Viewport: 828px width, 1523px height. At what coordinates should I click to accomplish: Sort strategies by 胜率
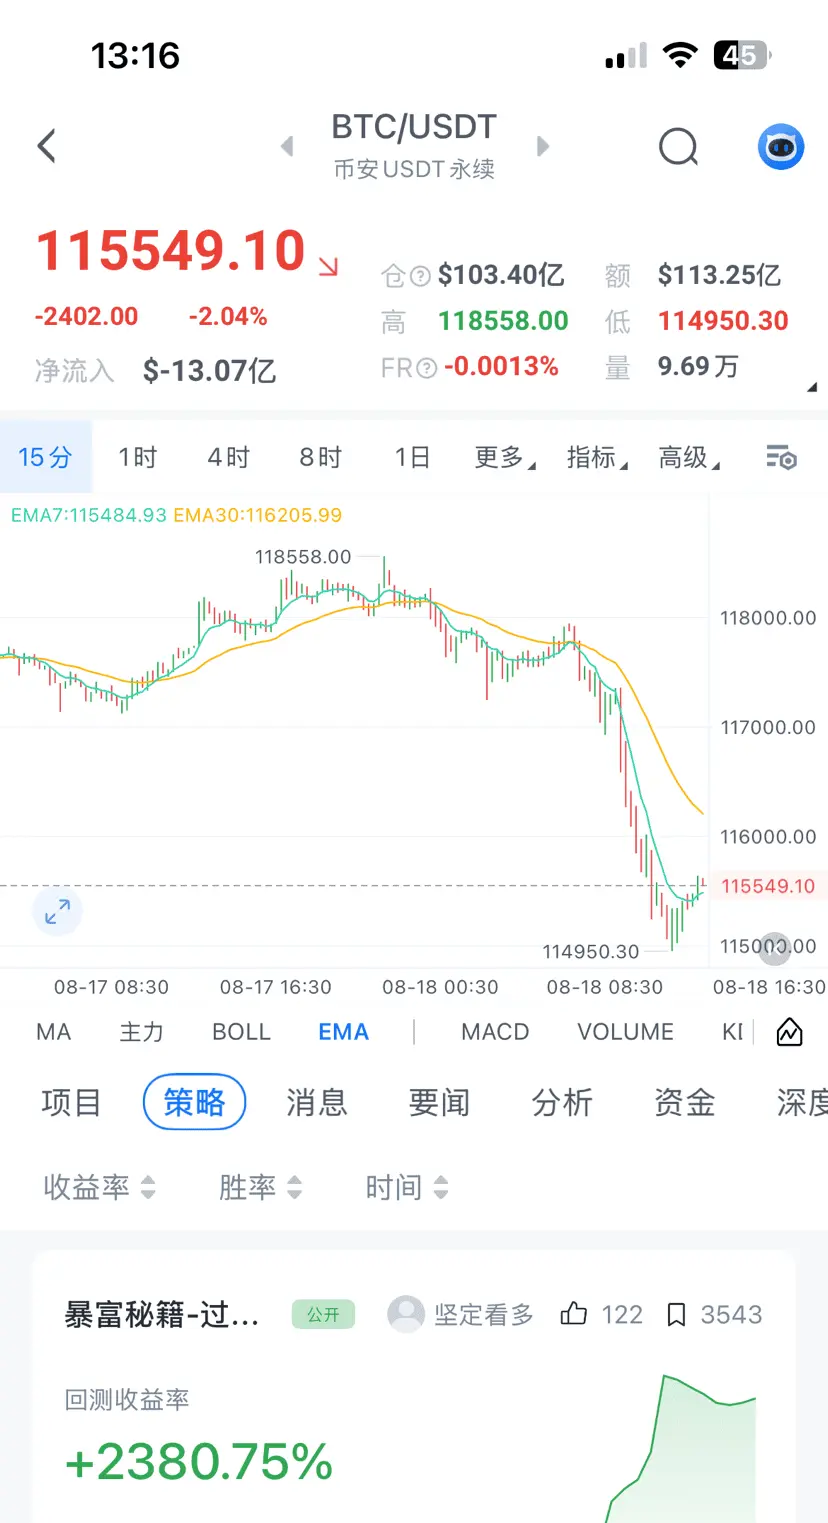point(260,1187)
